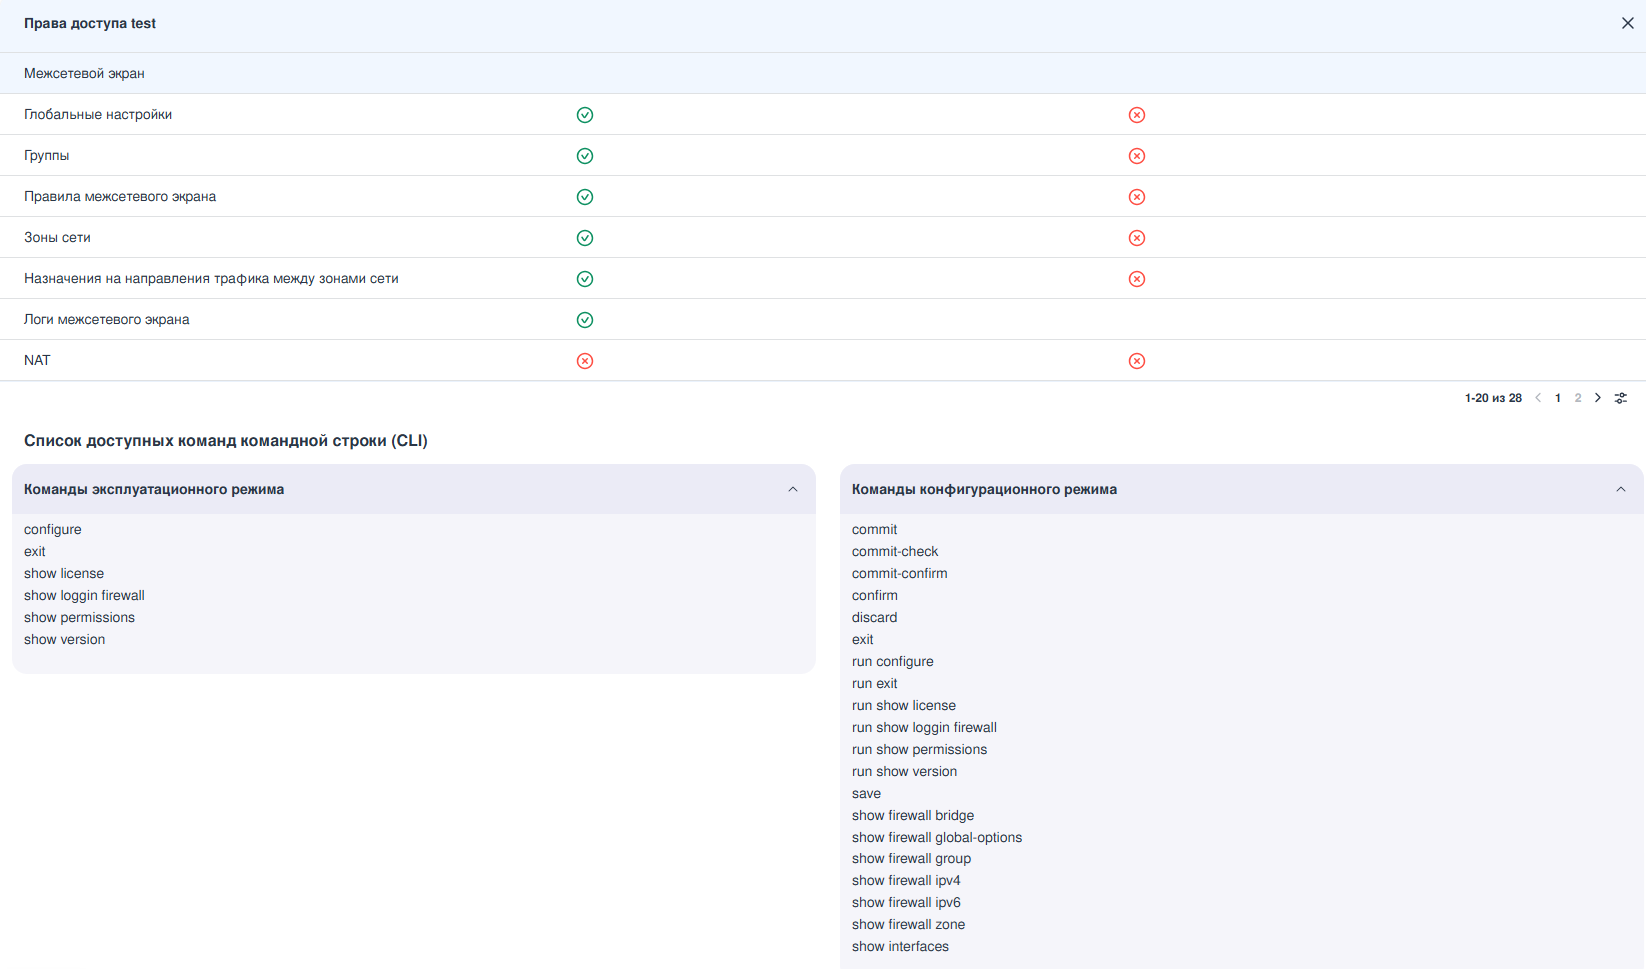Click green check icon for Глобальные настройки
This screenshot has height=969, width=1646.
(x=585, y=115)
